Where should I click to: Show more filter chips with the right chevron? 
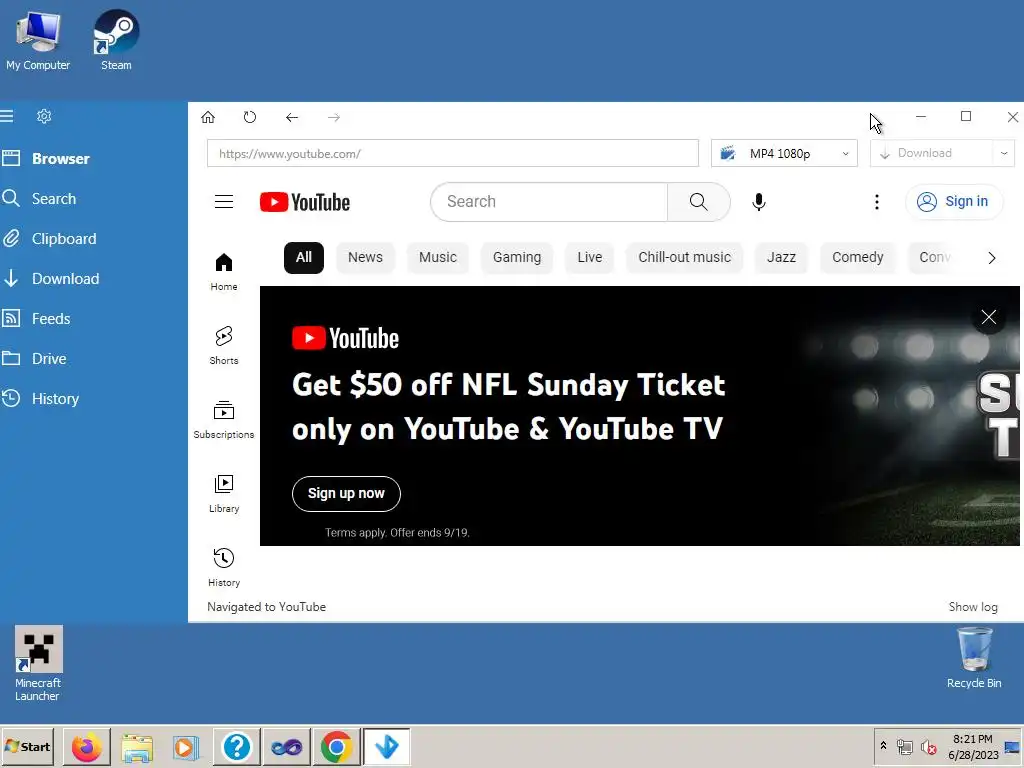point(991,258)
